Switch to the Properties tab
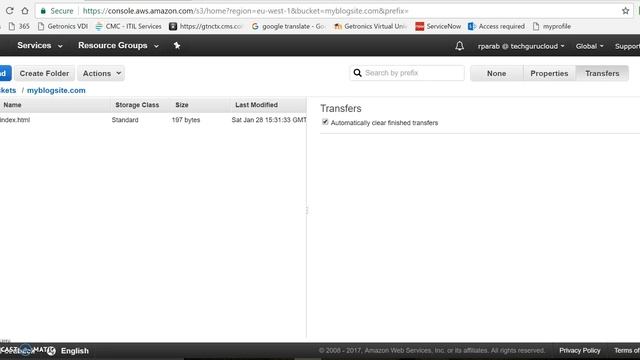640x360 pixels. coord(549,73)
